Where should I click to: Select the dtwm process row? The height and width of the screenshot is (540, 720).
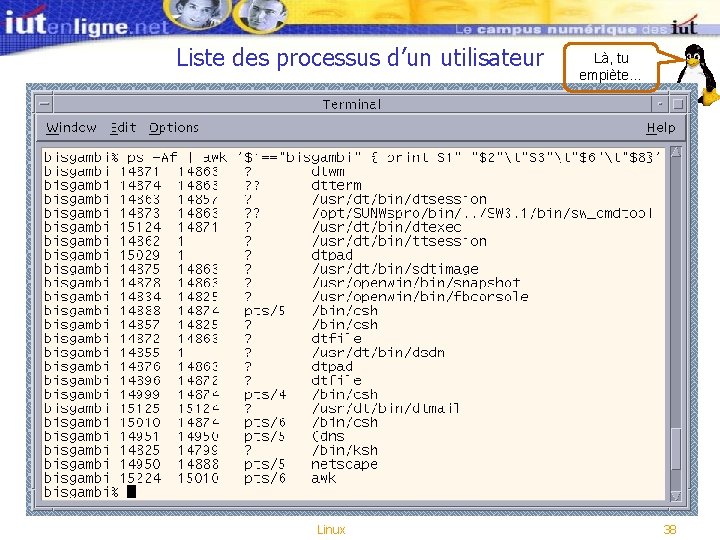(x=194, y=171)
